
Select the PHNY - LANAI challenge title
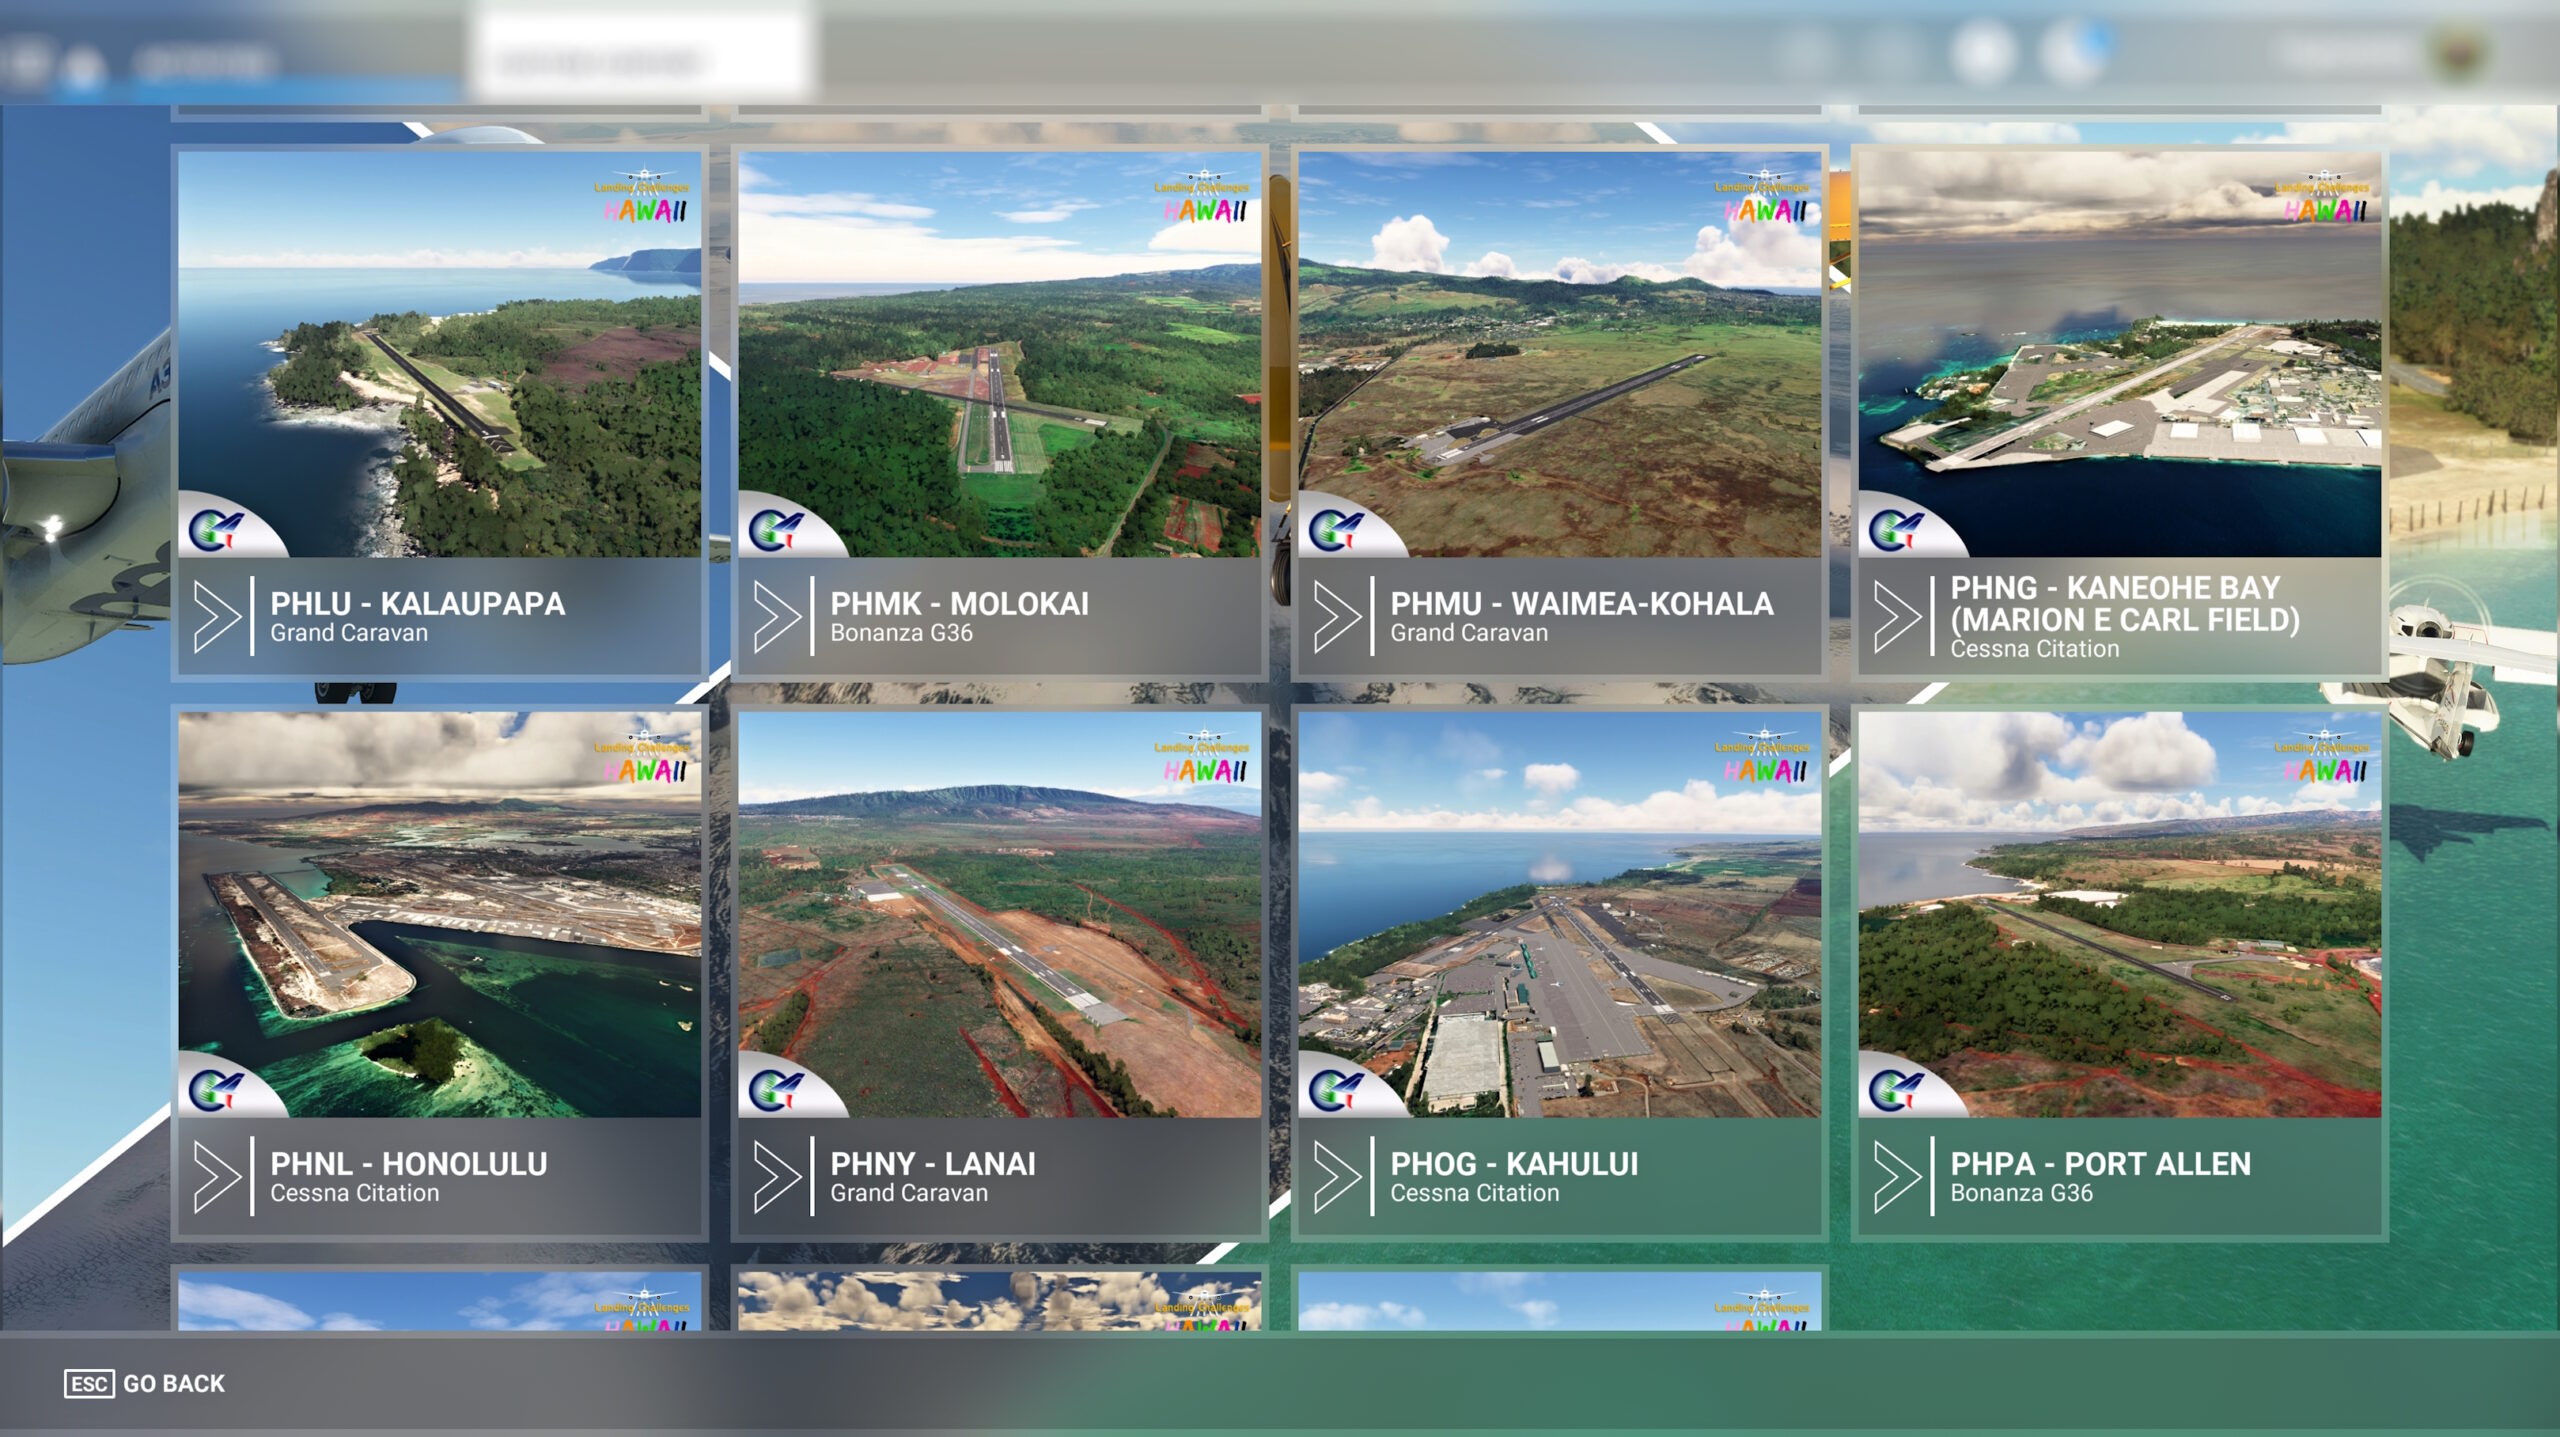(x=933, y=1164)
